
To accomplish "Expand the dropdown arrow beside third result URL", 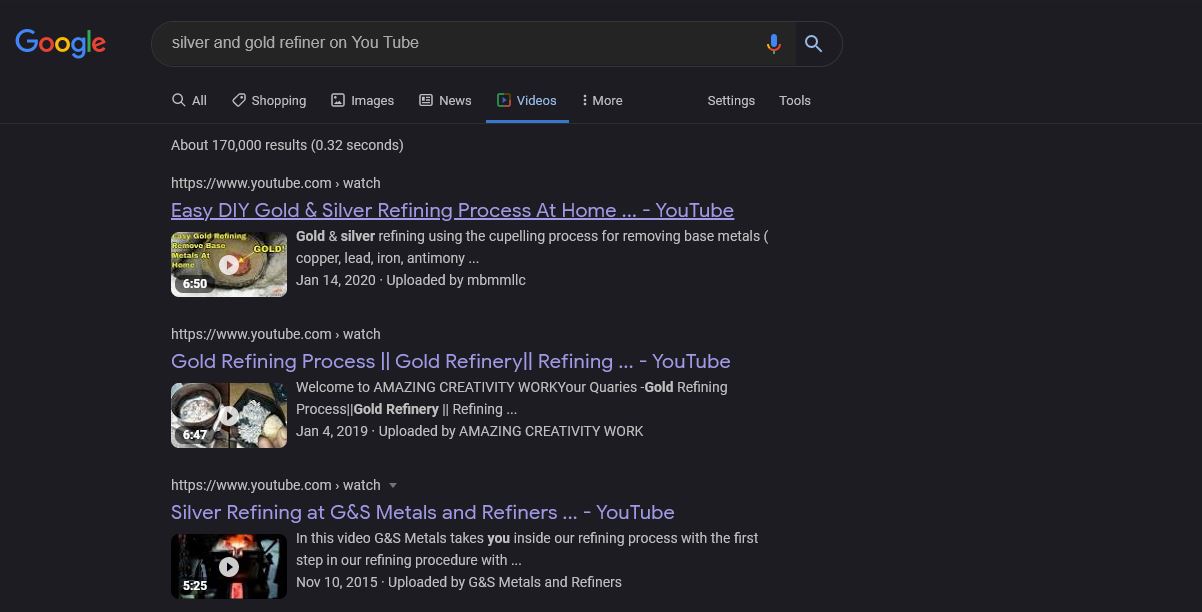I will click(392, 485).
